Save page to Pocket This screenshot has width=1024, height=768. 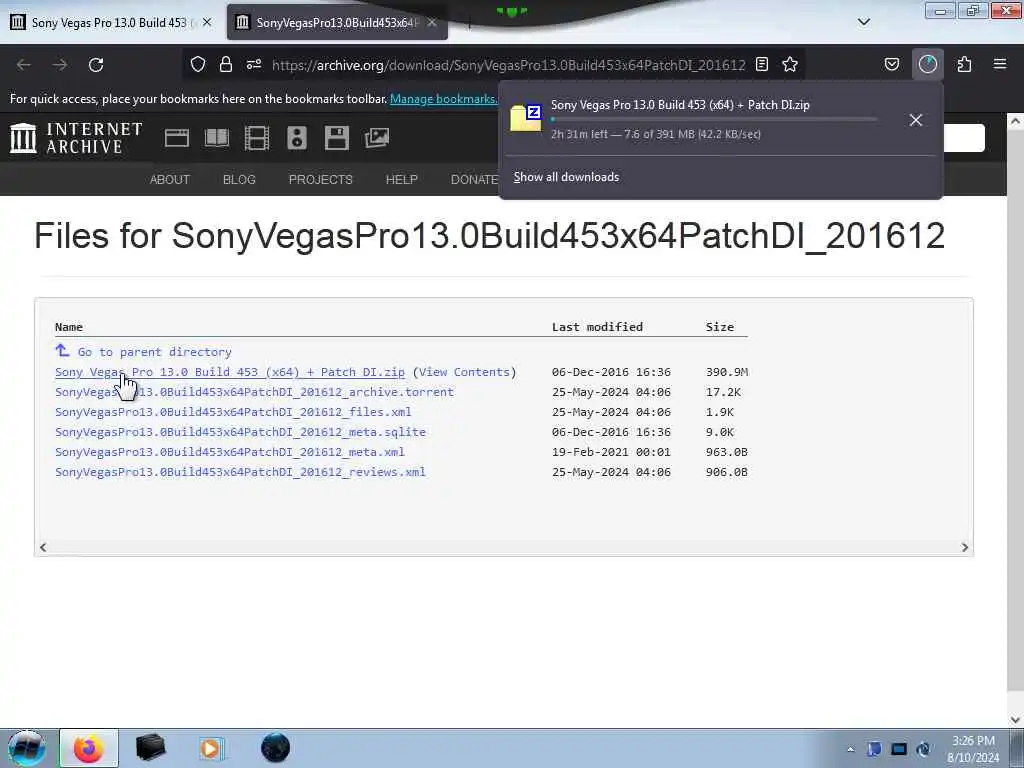(x=891, y=64)
